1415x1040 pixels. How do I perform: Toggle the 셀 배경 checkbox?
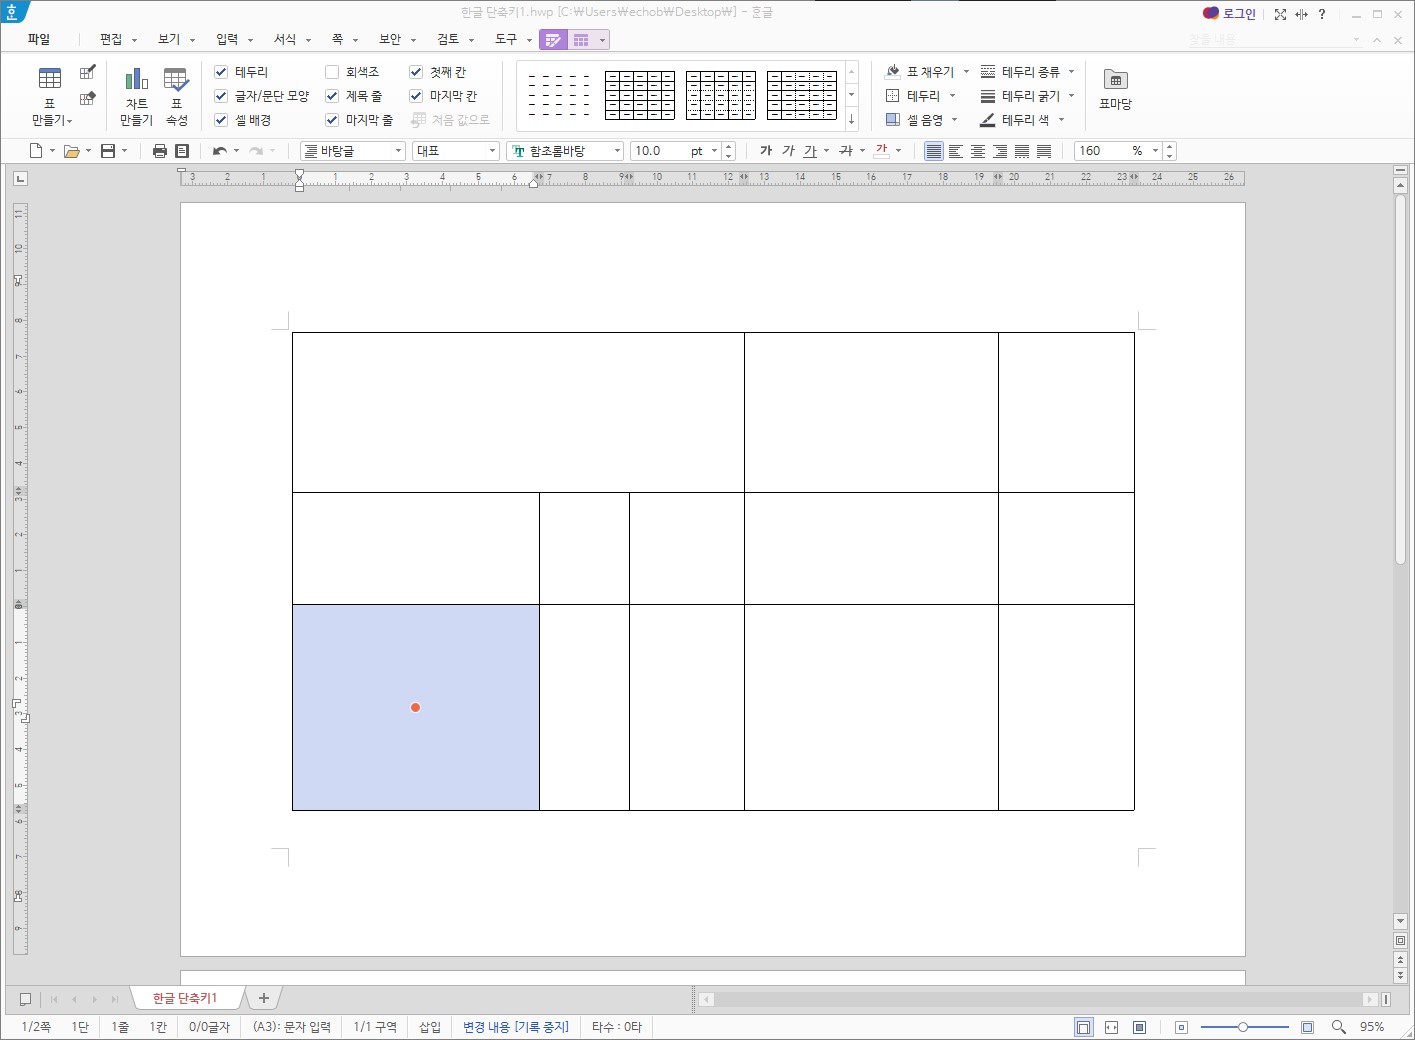pyautogui.click(x=222, y=120)
